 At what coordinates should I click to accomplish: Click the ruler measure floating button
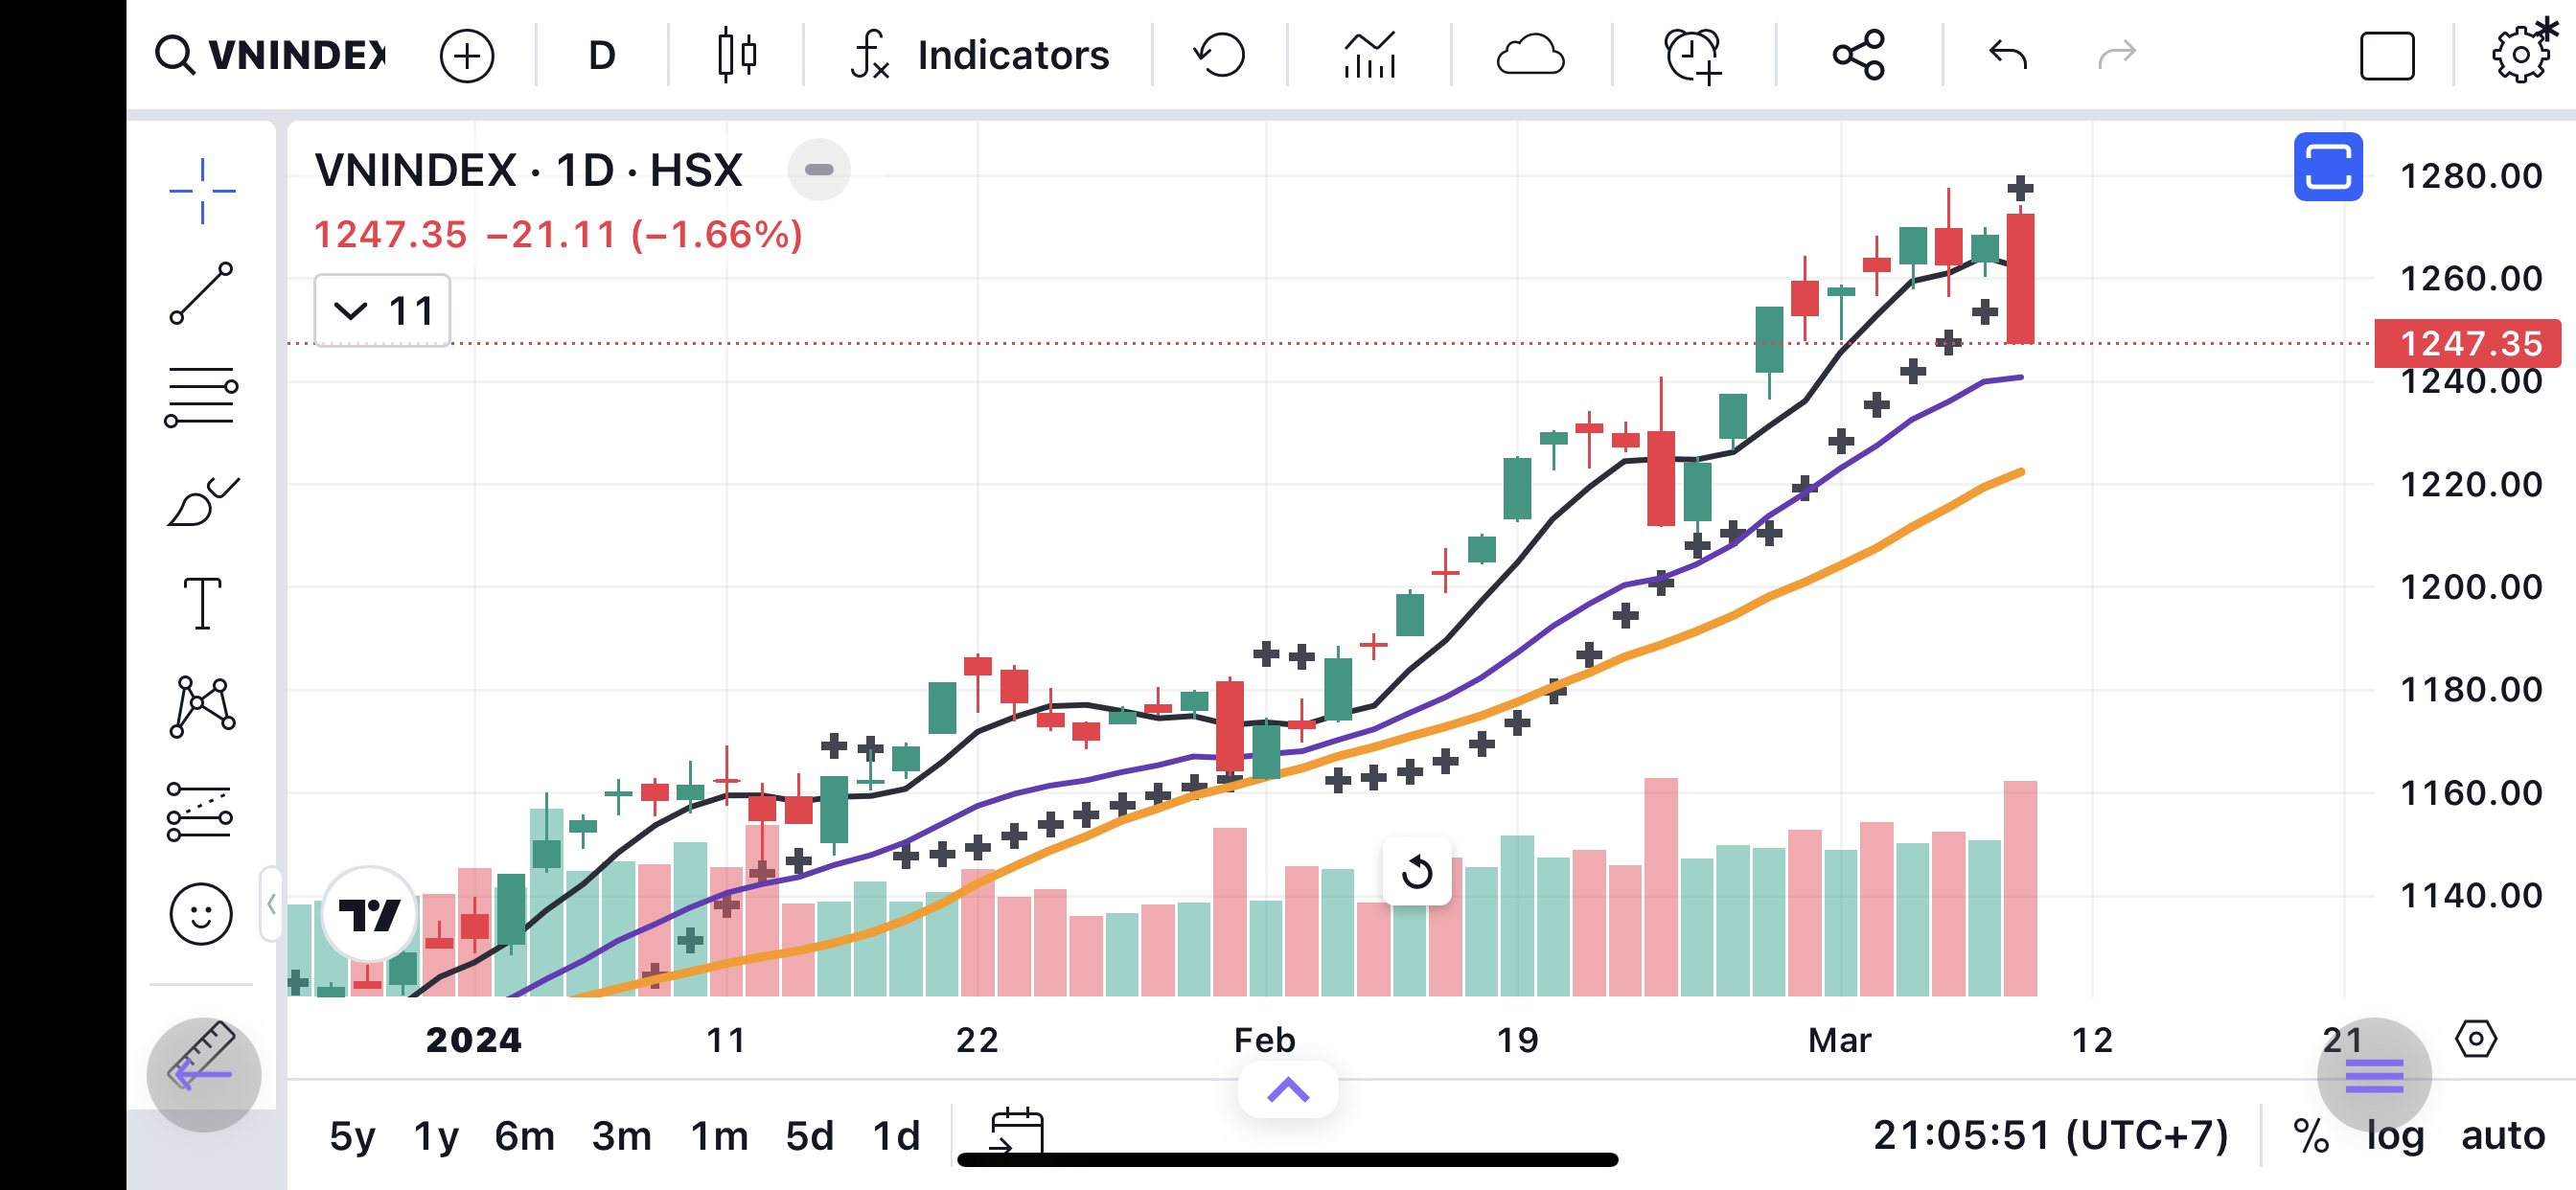pyautogui.click(x=204, y=1075)
